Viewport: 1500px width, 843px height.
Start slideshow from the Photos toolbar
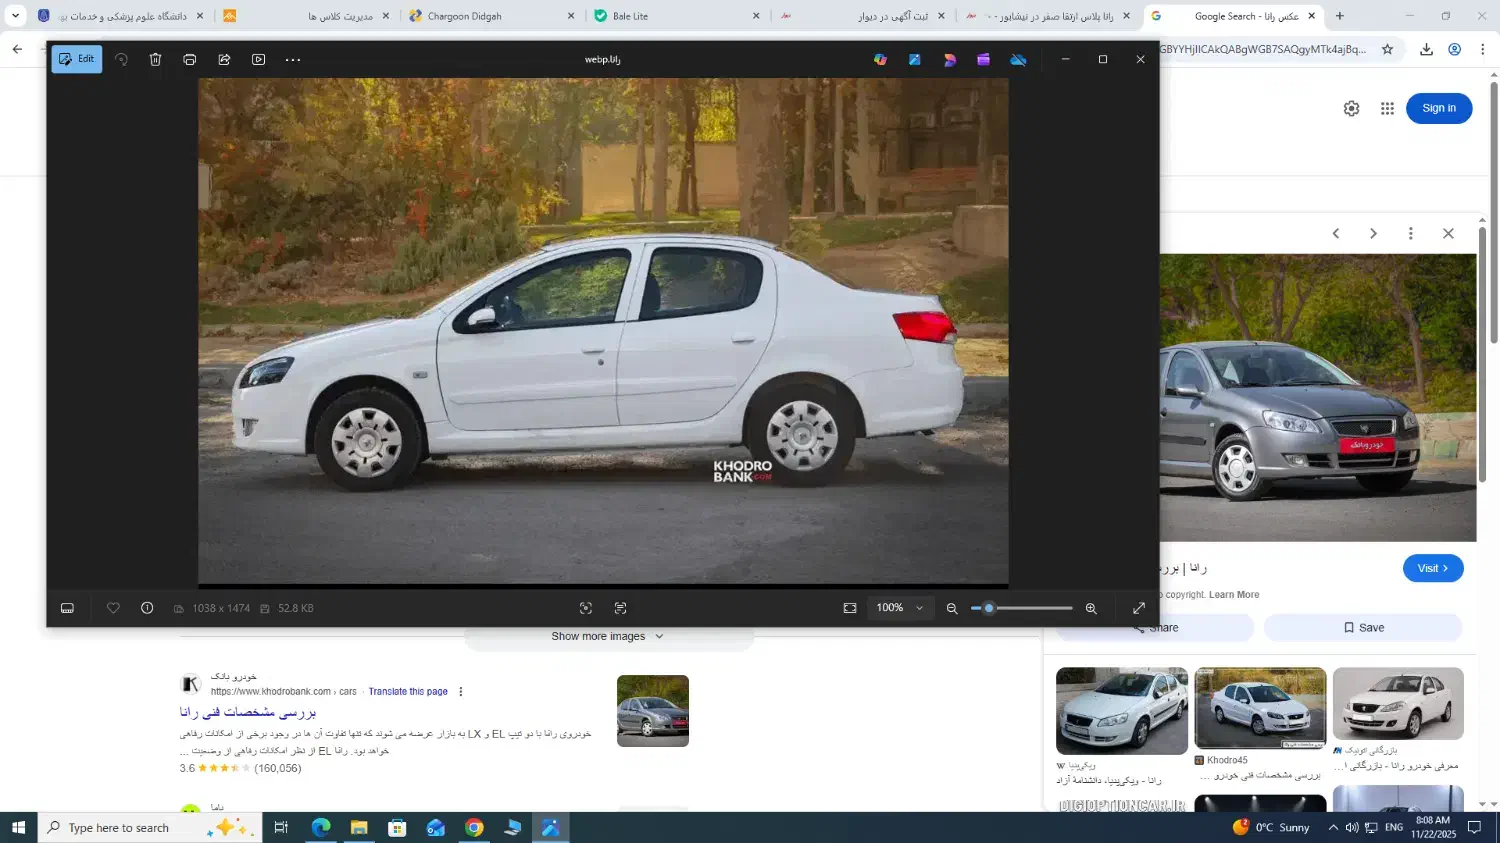pos(258,59)
